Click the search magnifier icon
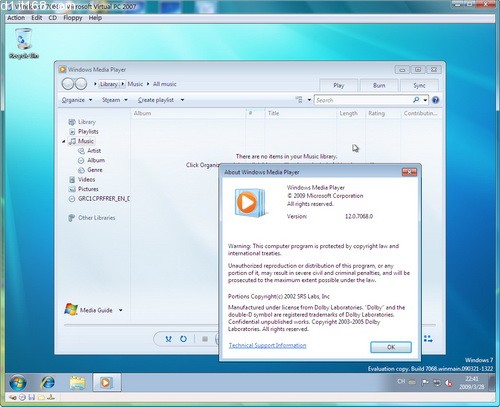Image resolution: width=500 pixels, height=407 pixels. point(416,100)
